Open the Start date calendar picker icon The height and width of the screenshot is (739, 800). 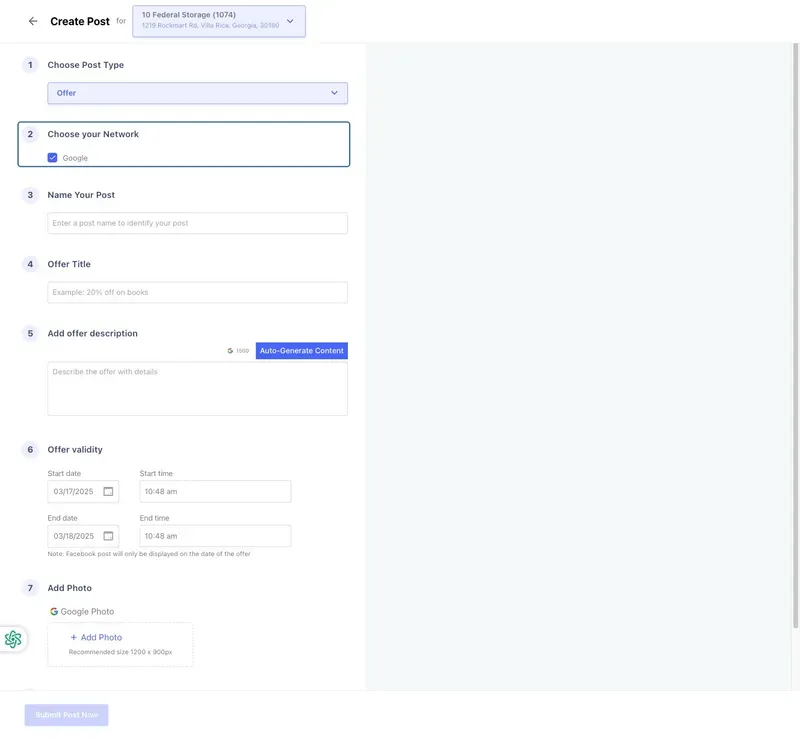coord(108,491)
